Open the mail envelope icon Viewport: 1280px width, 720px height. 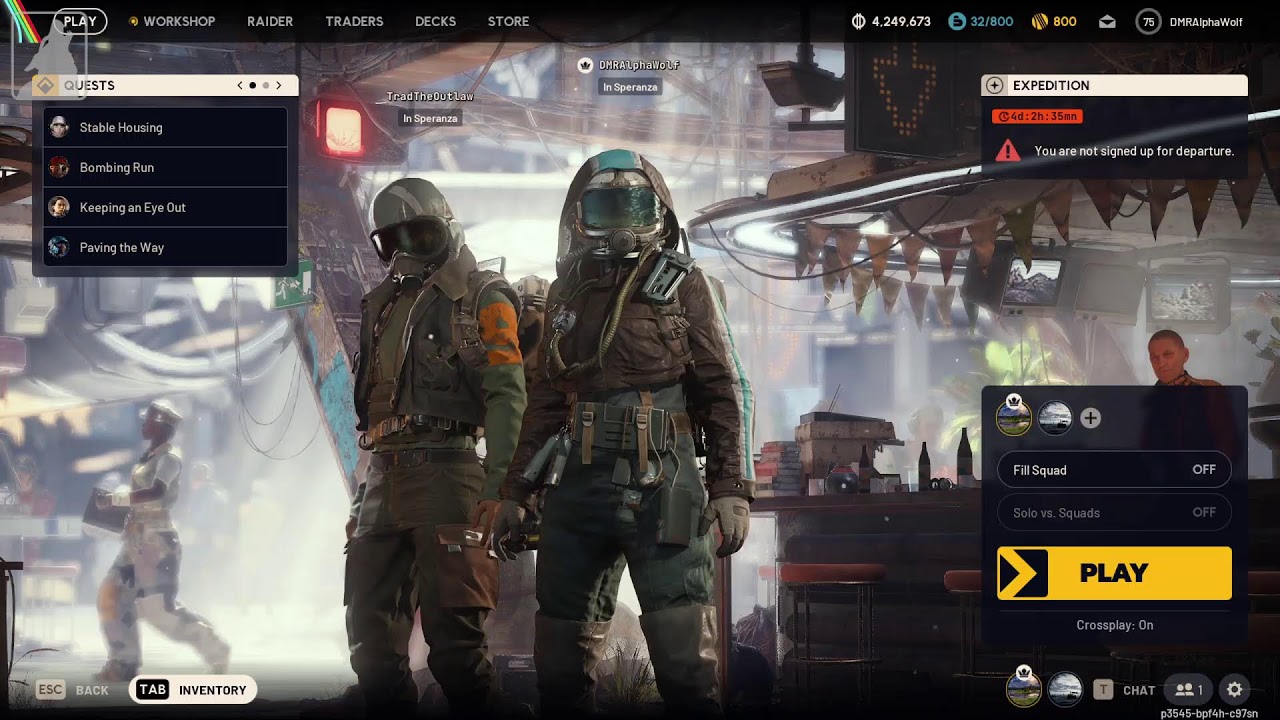[1107, 22]
